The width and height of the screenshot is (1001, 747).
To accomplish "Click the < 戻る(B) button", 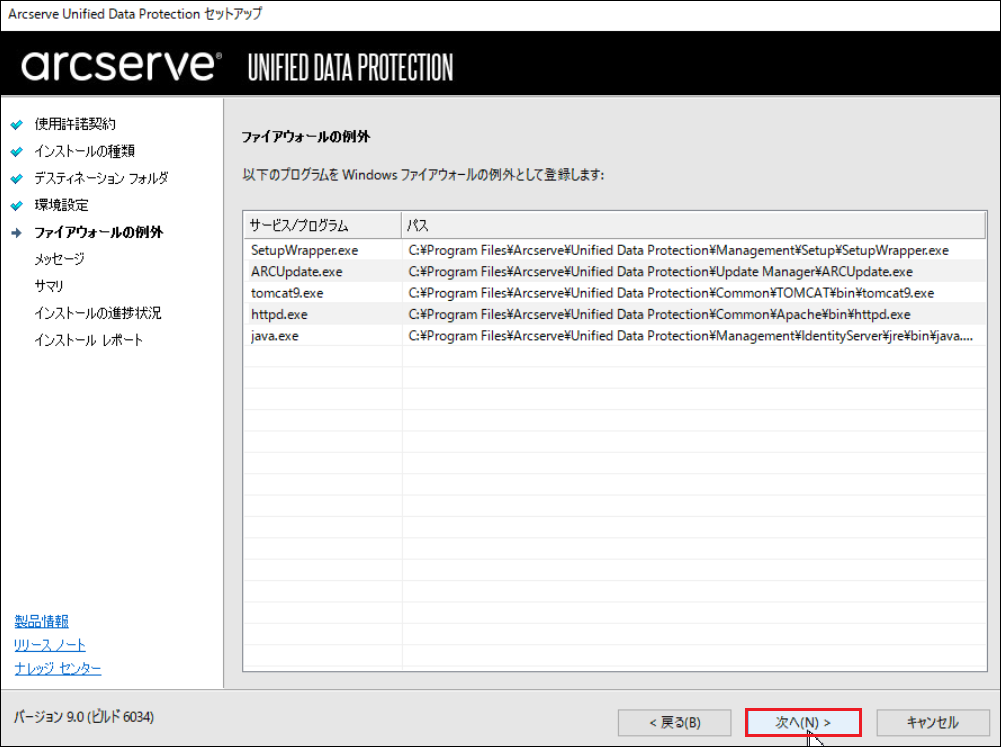I will (674, 723).
